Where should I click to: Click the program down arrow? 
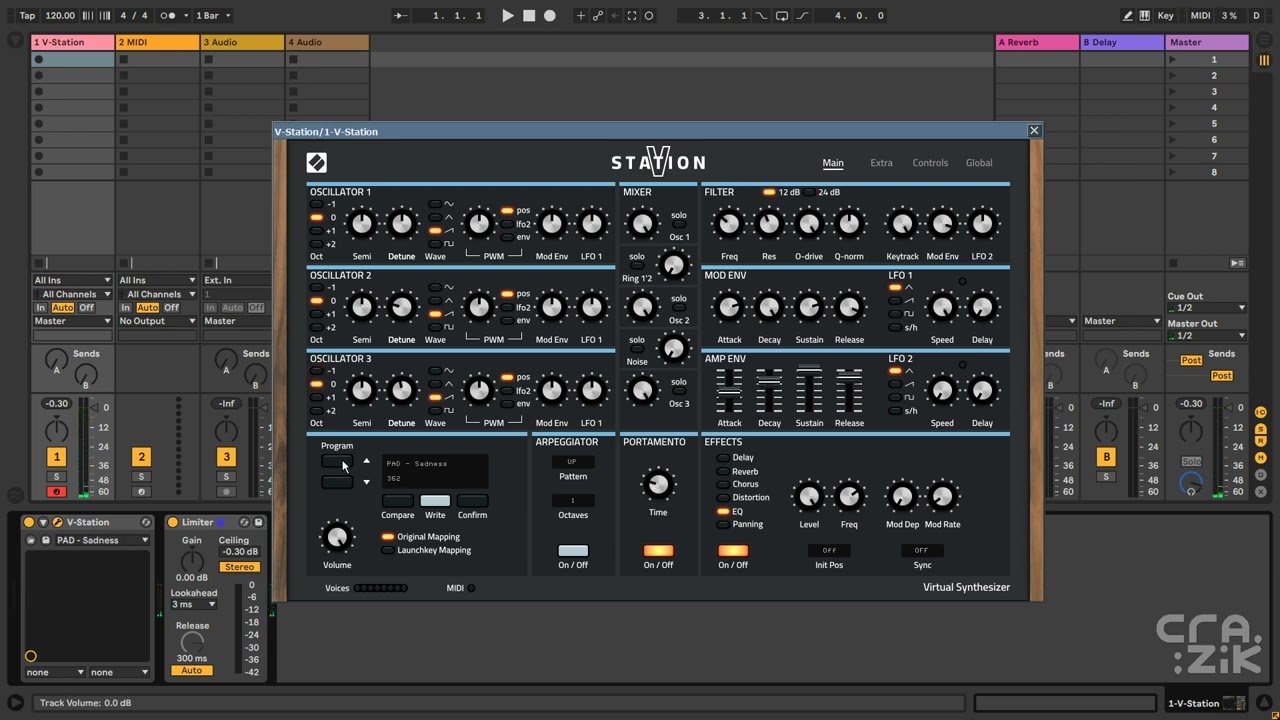pos(366,482)
